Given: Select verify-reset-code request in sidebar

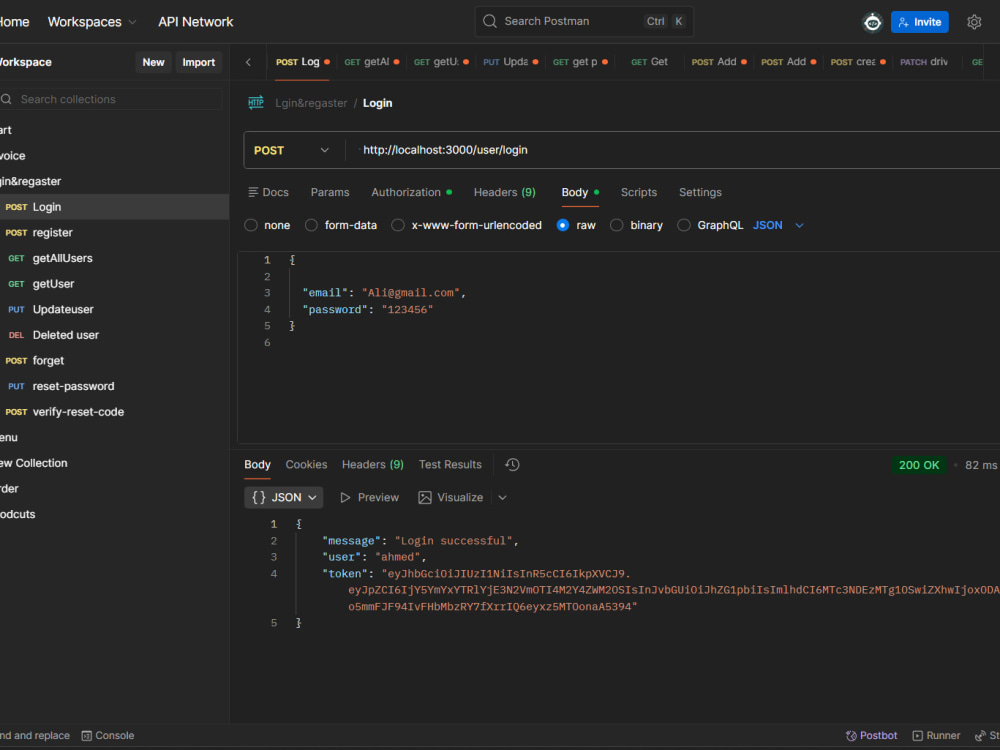Looking at the screenshot, I should click(x=114, y=412).
